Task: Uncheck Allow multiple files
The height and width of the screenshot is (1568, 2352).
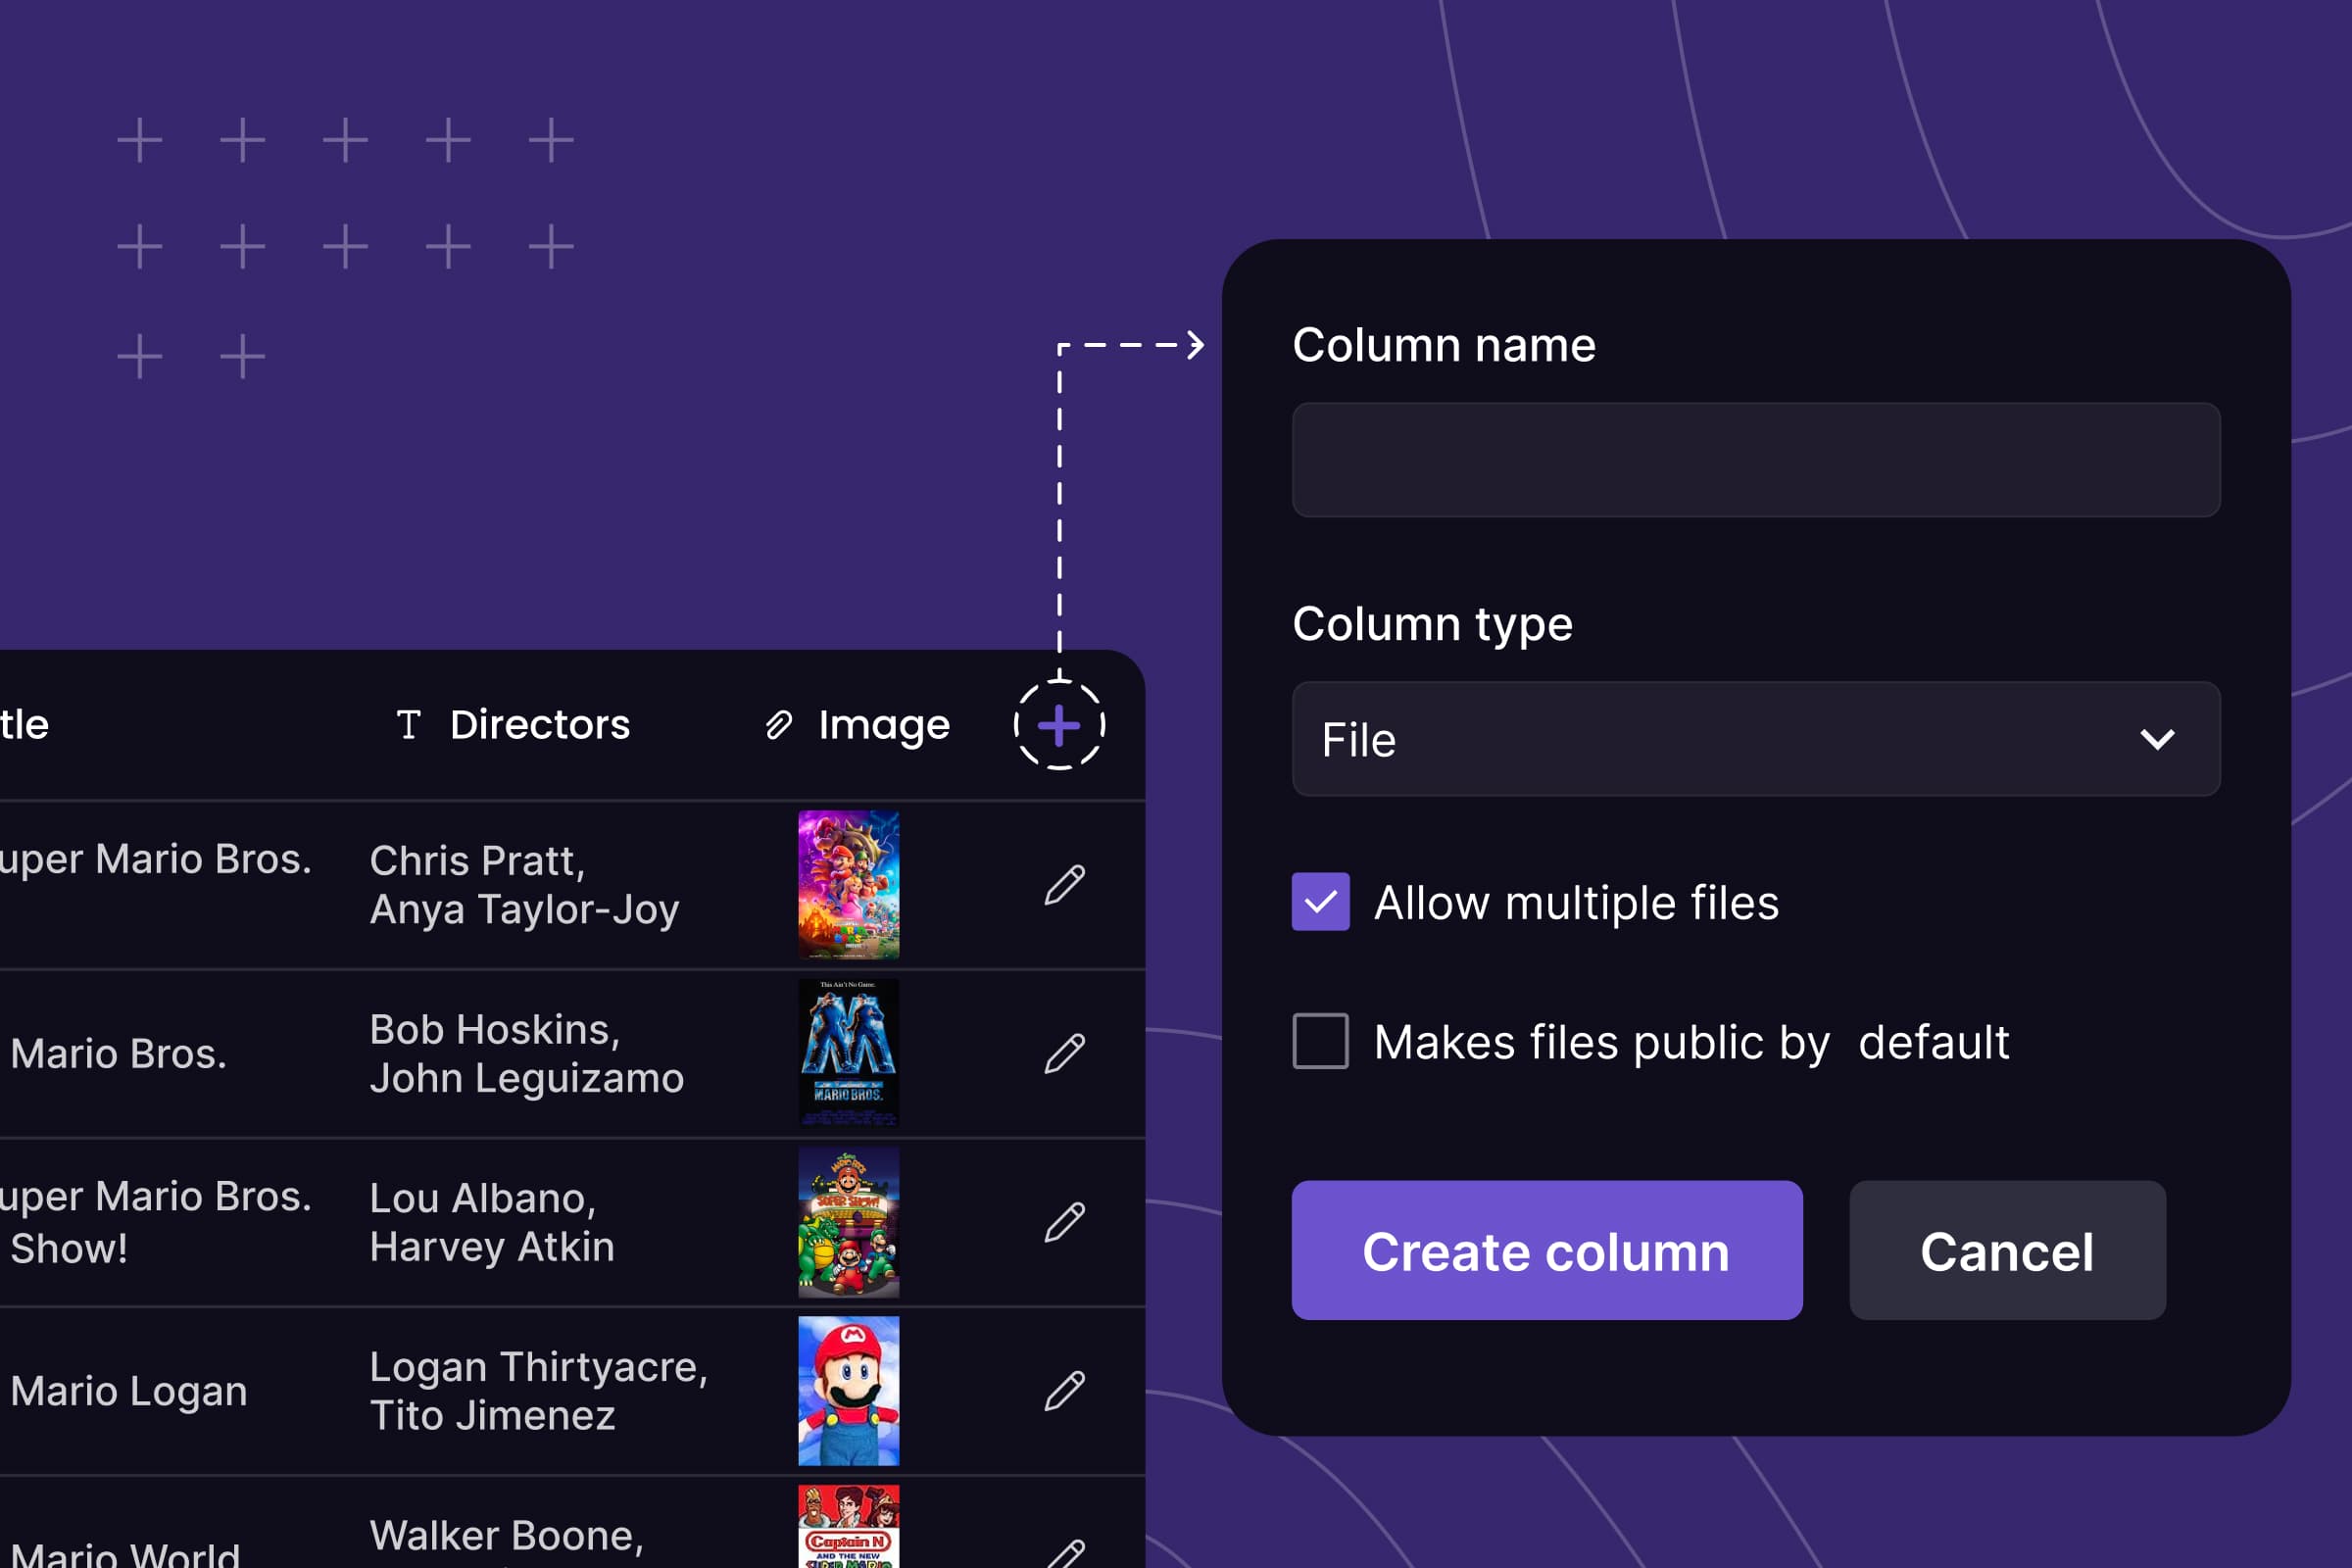Action: pyautogui.click(x=1320, y=902)
